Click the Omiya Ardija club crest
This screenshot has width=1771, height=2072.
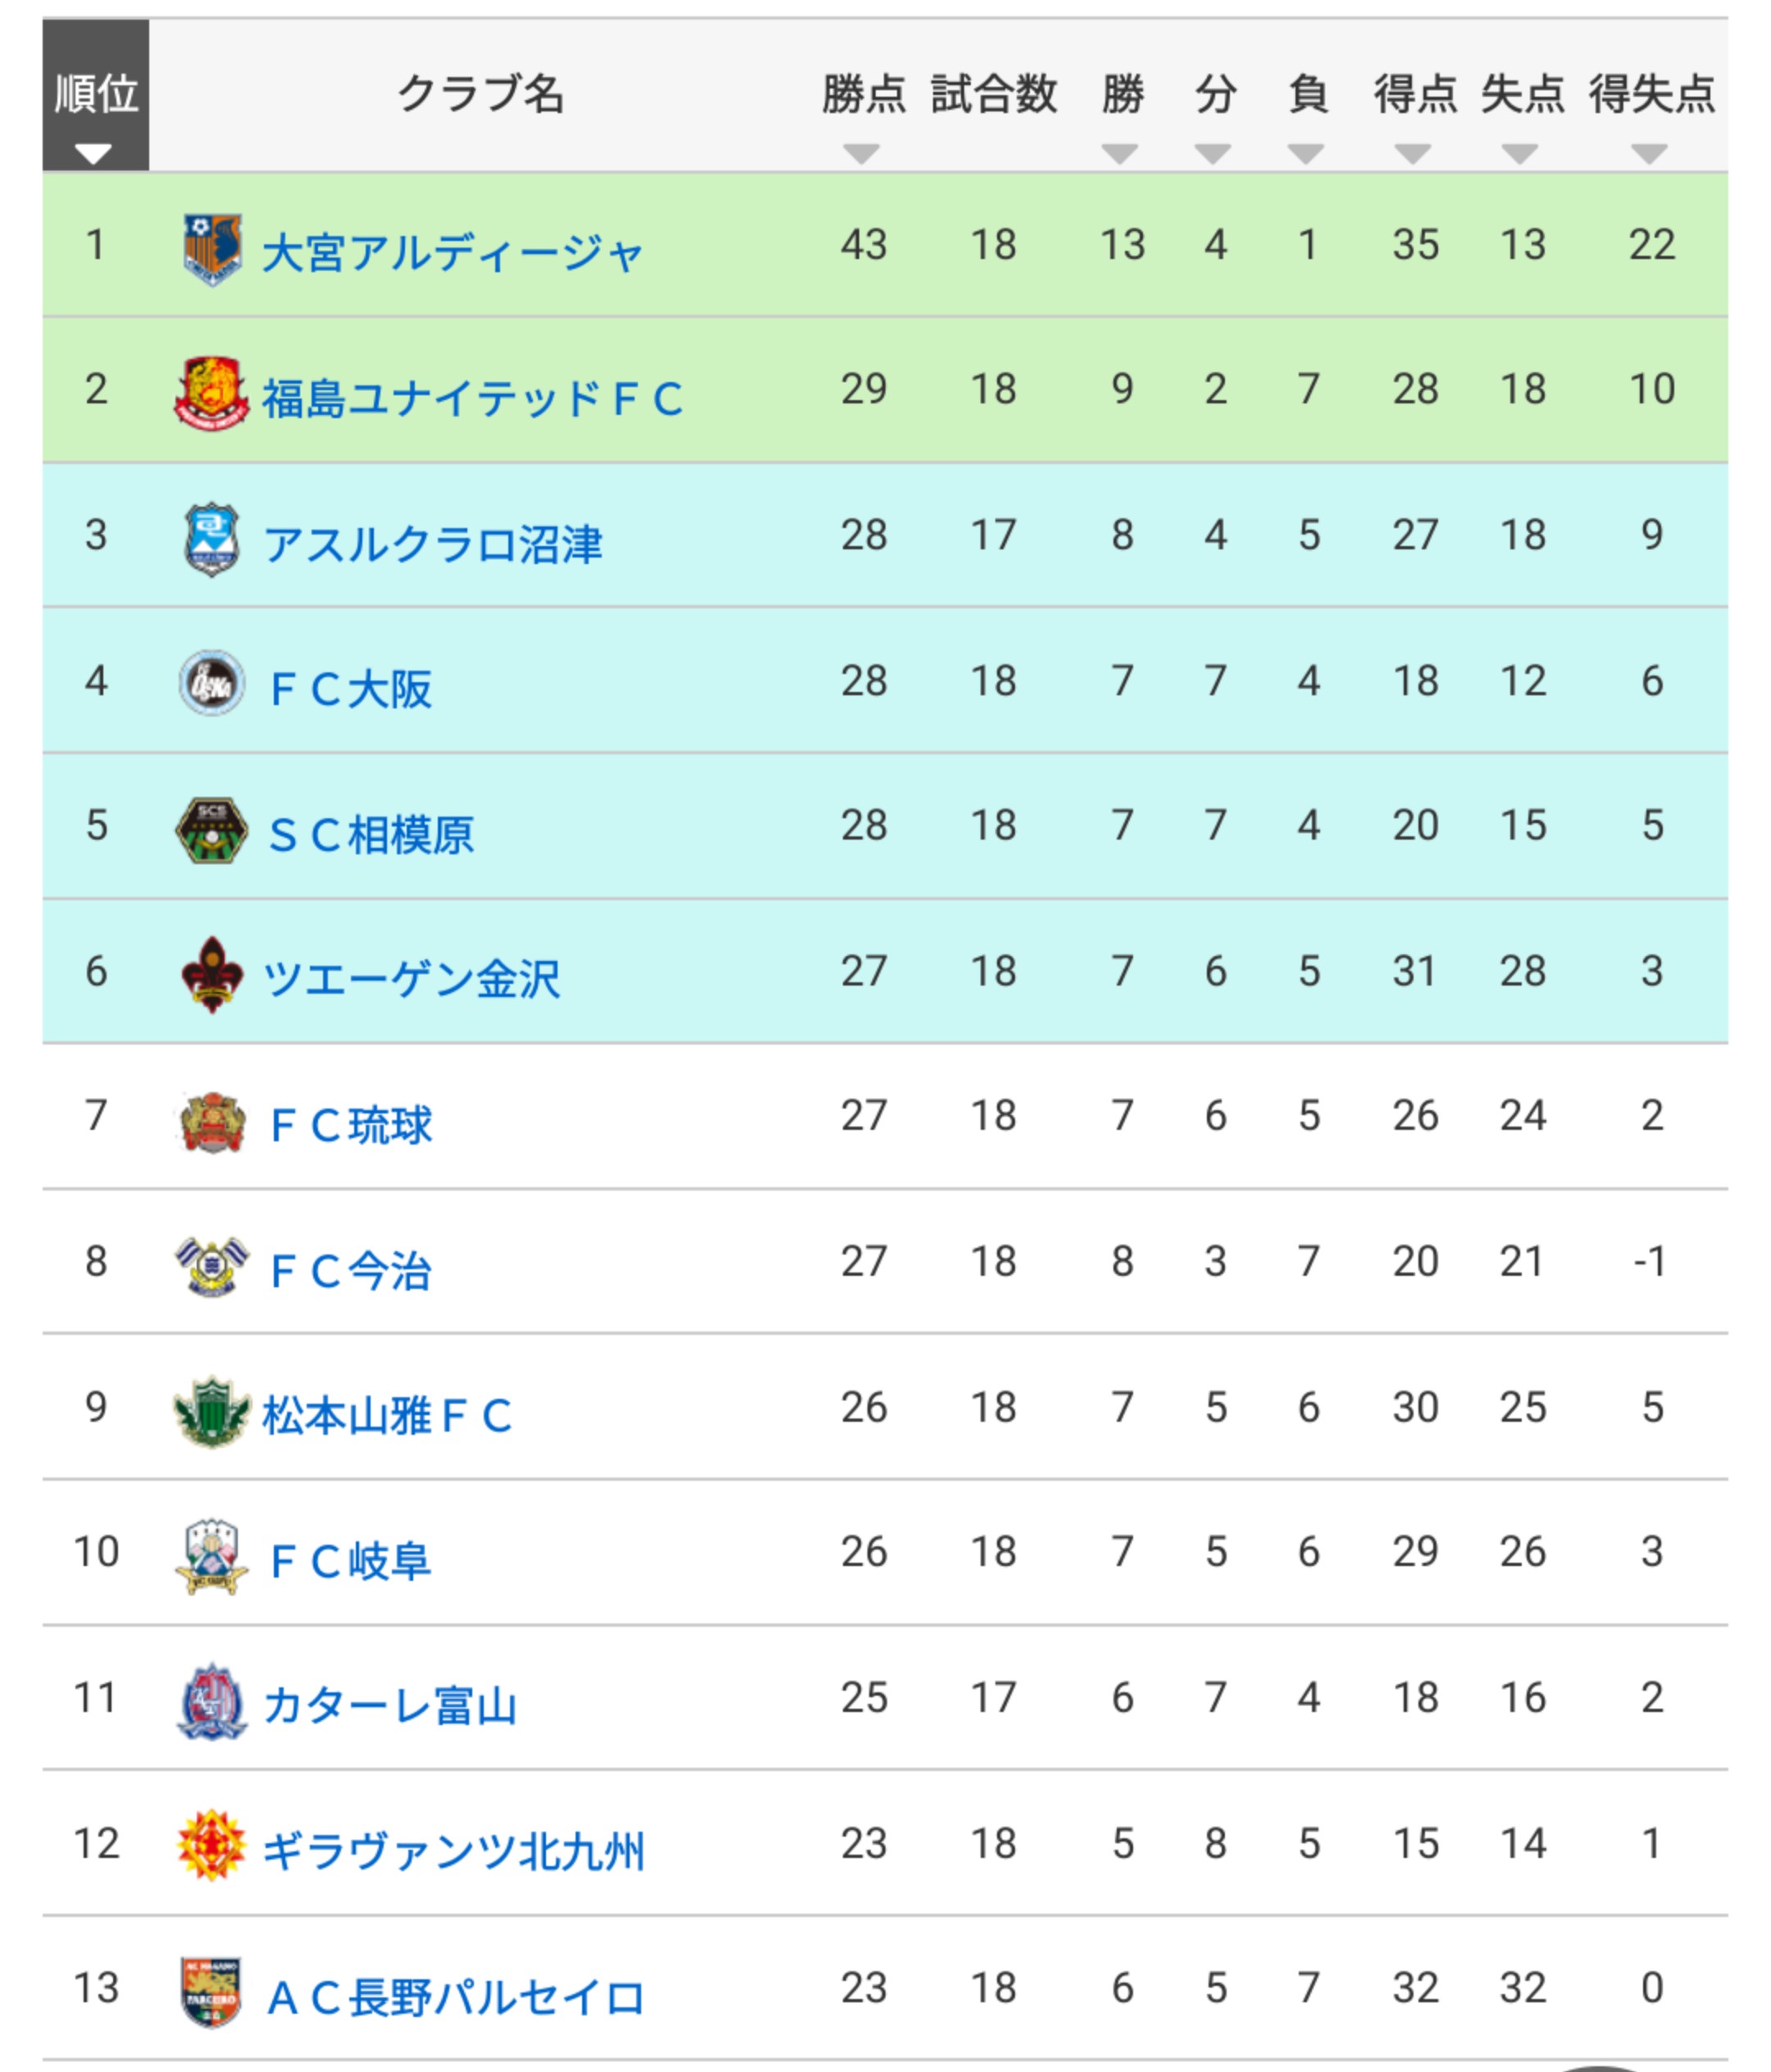(x=212, y=248)
